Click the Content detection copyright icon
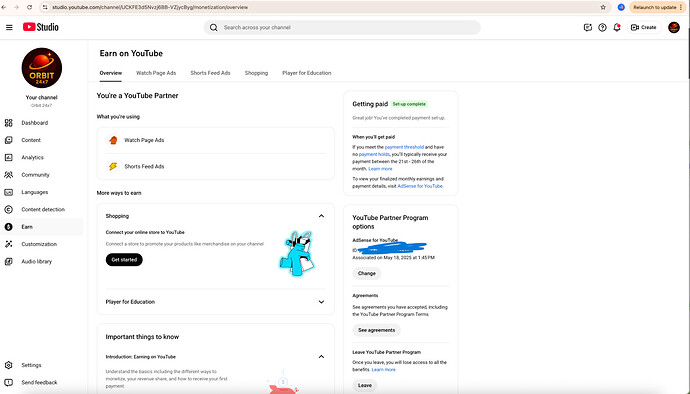The image size is (690, 394). click(8, 210)
